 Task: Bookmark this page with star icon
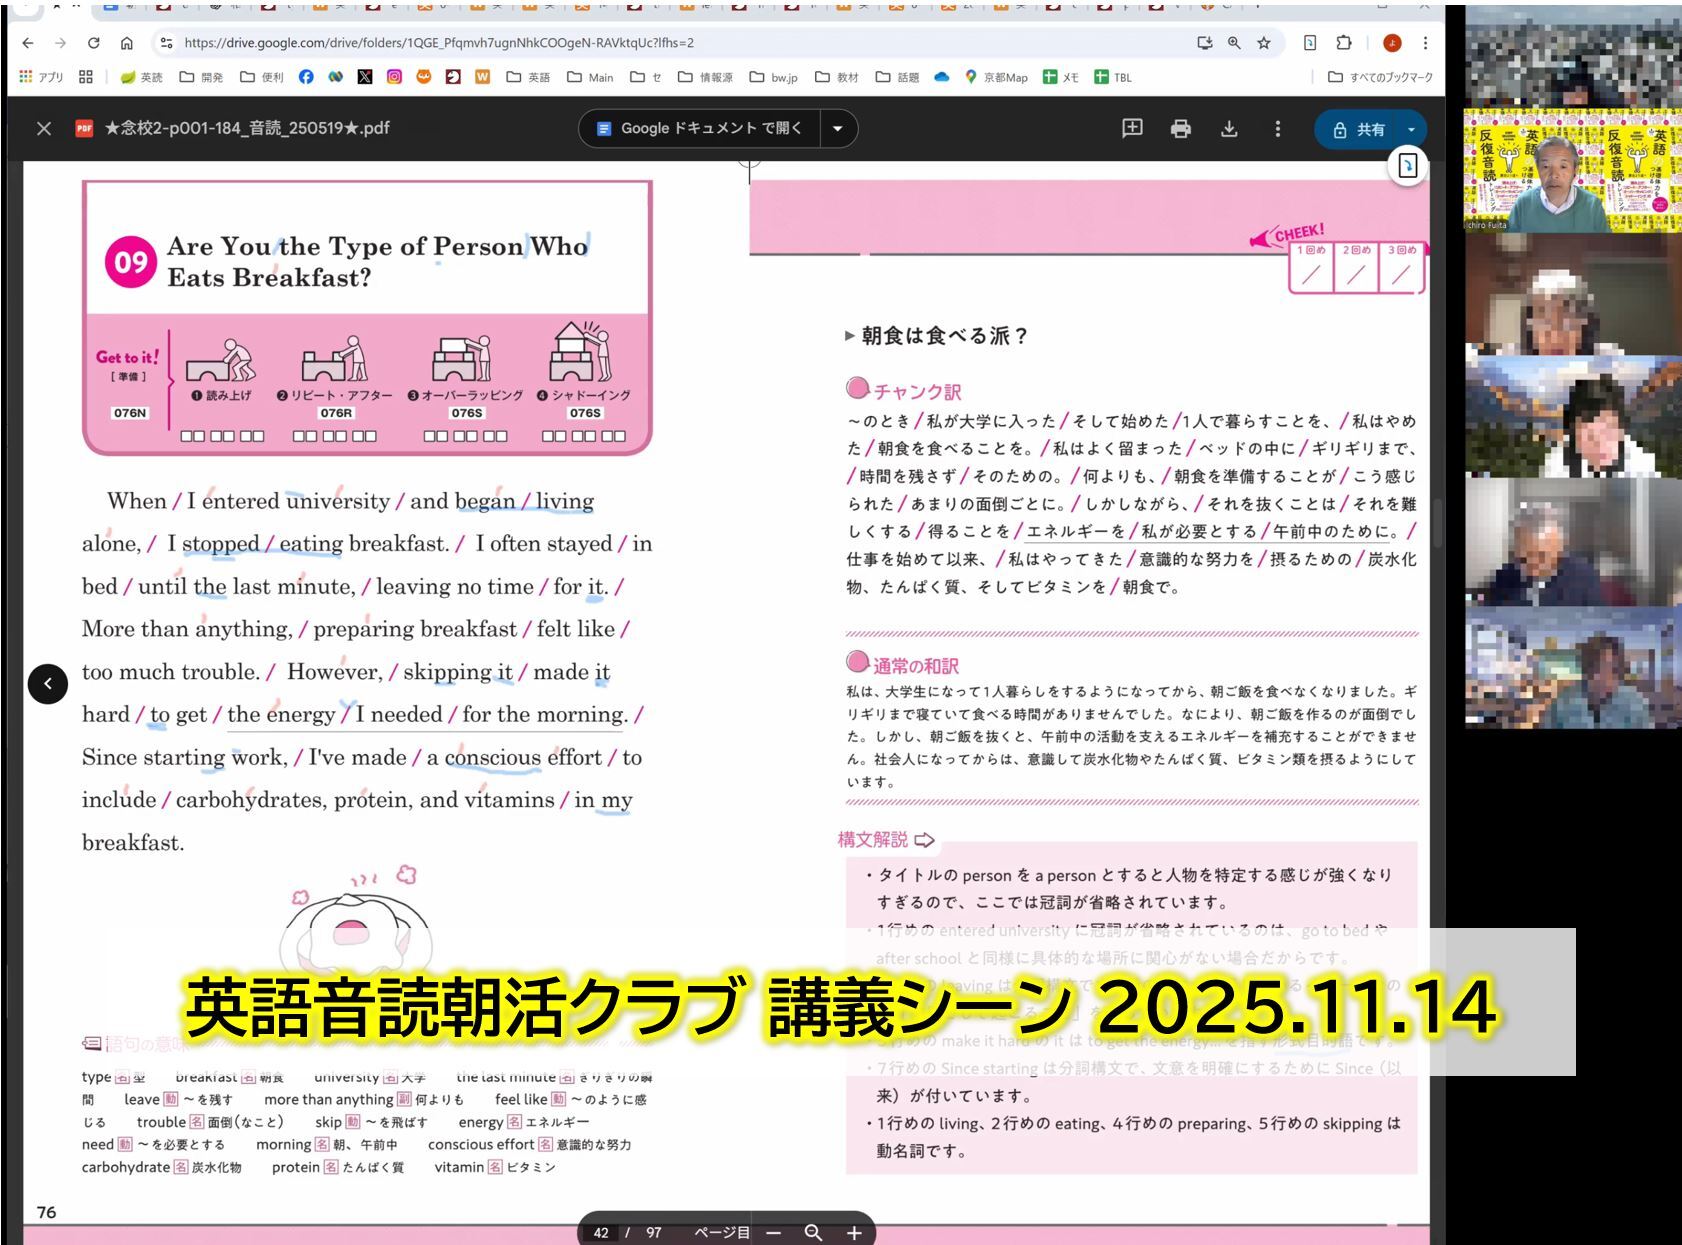(x=1264, y=43)
